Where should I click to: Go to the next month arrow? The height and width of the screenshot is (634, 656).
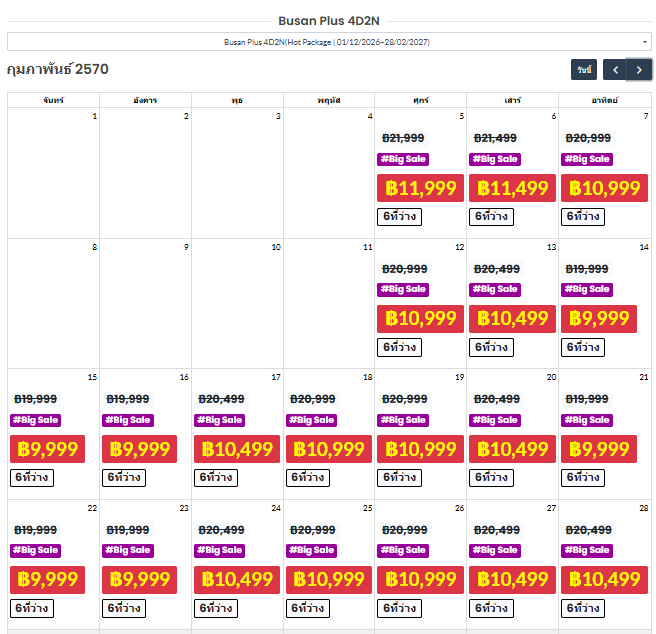(639, 70)
